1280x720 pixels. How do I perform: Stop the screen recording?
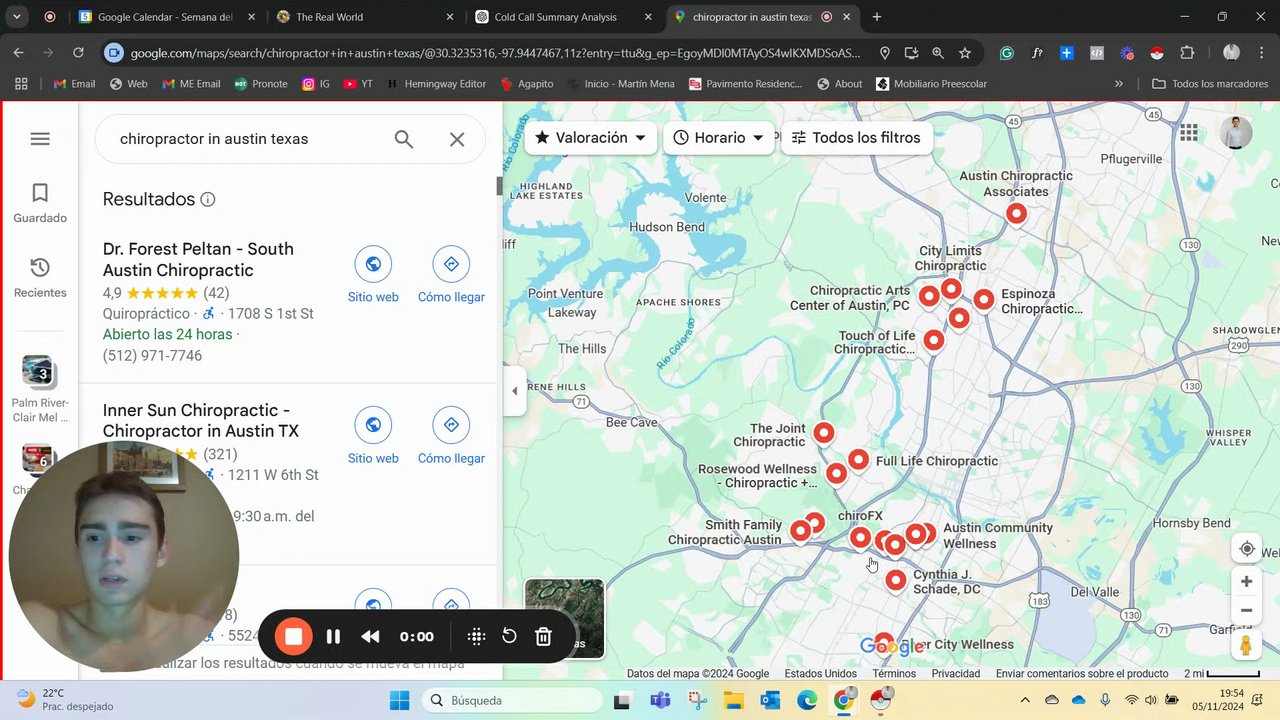tap(294, 636)
